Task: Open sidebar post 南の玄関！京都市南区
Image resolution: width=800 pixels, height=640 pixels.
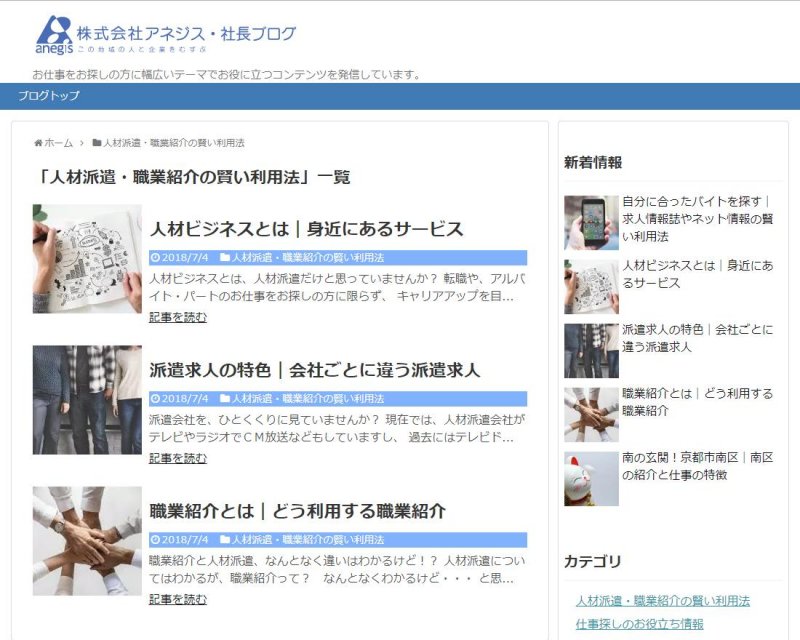Action: (697, 465)
